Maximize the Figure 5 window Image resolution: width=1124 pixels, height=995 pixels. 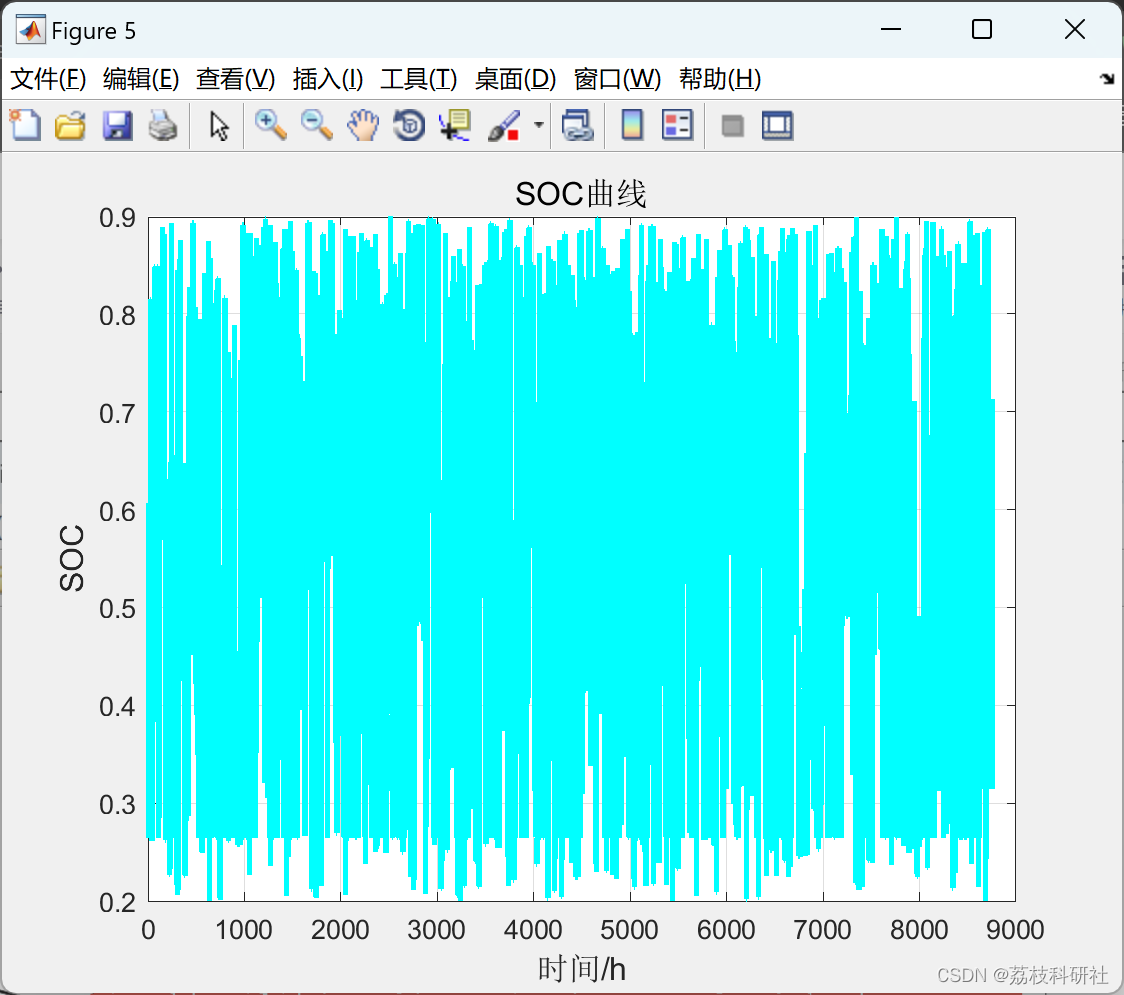(x=982, y=29)
